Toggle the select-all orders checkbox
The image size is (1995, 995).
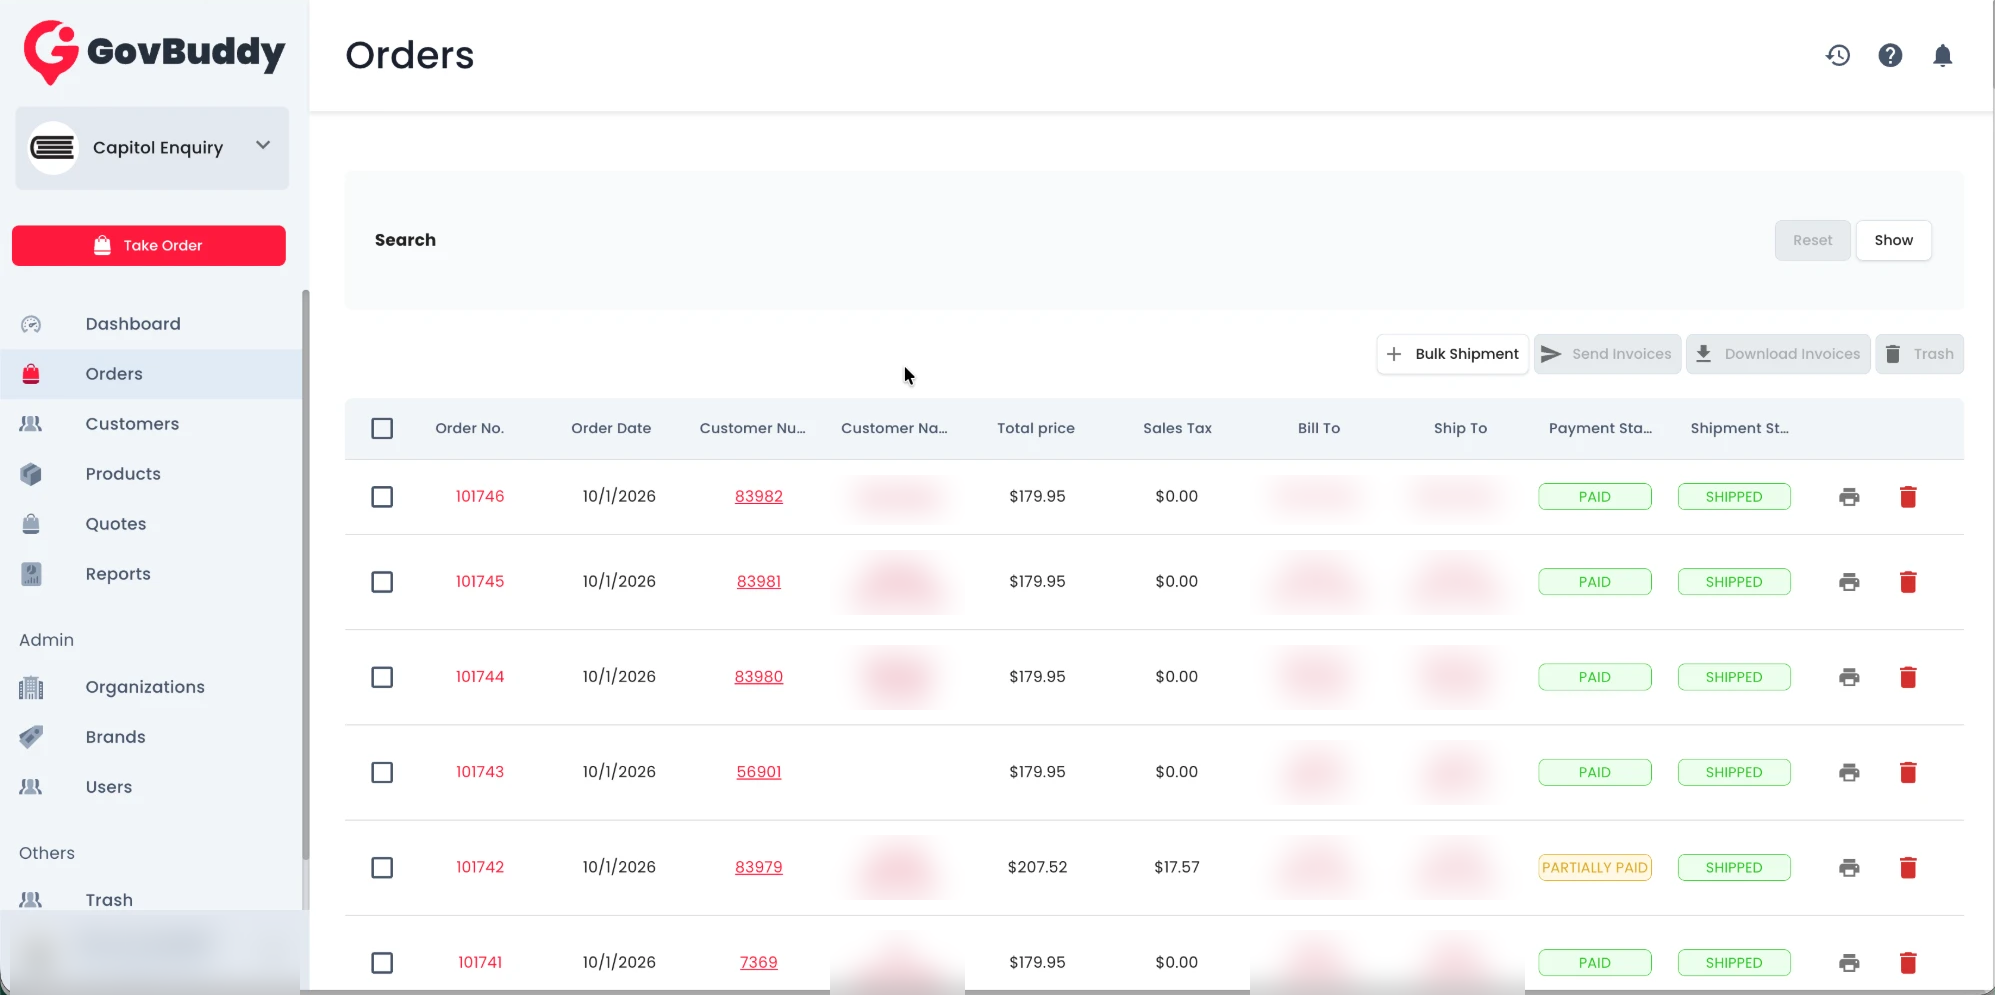coord(382,428)
